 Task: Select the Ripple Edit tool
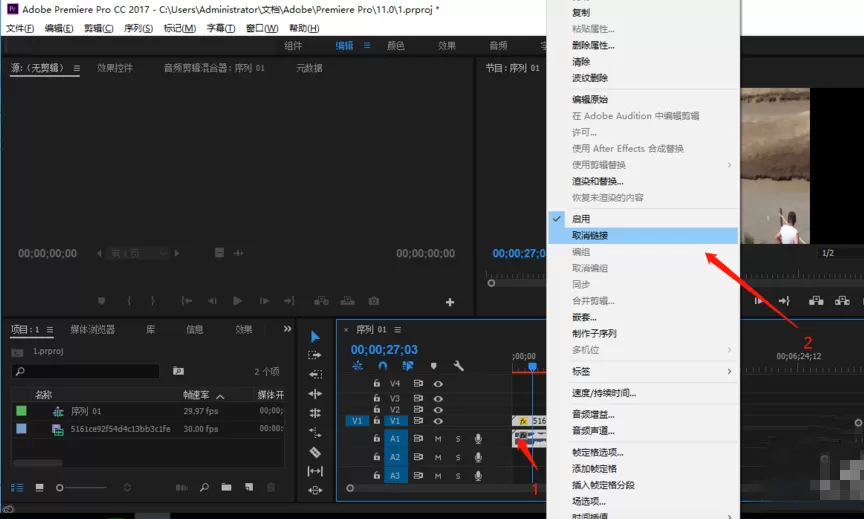315,393
